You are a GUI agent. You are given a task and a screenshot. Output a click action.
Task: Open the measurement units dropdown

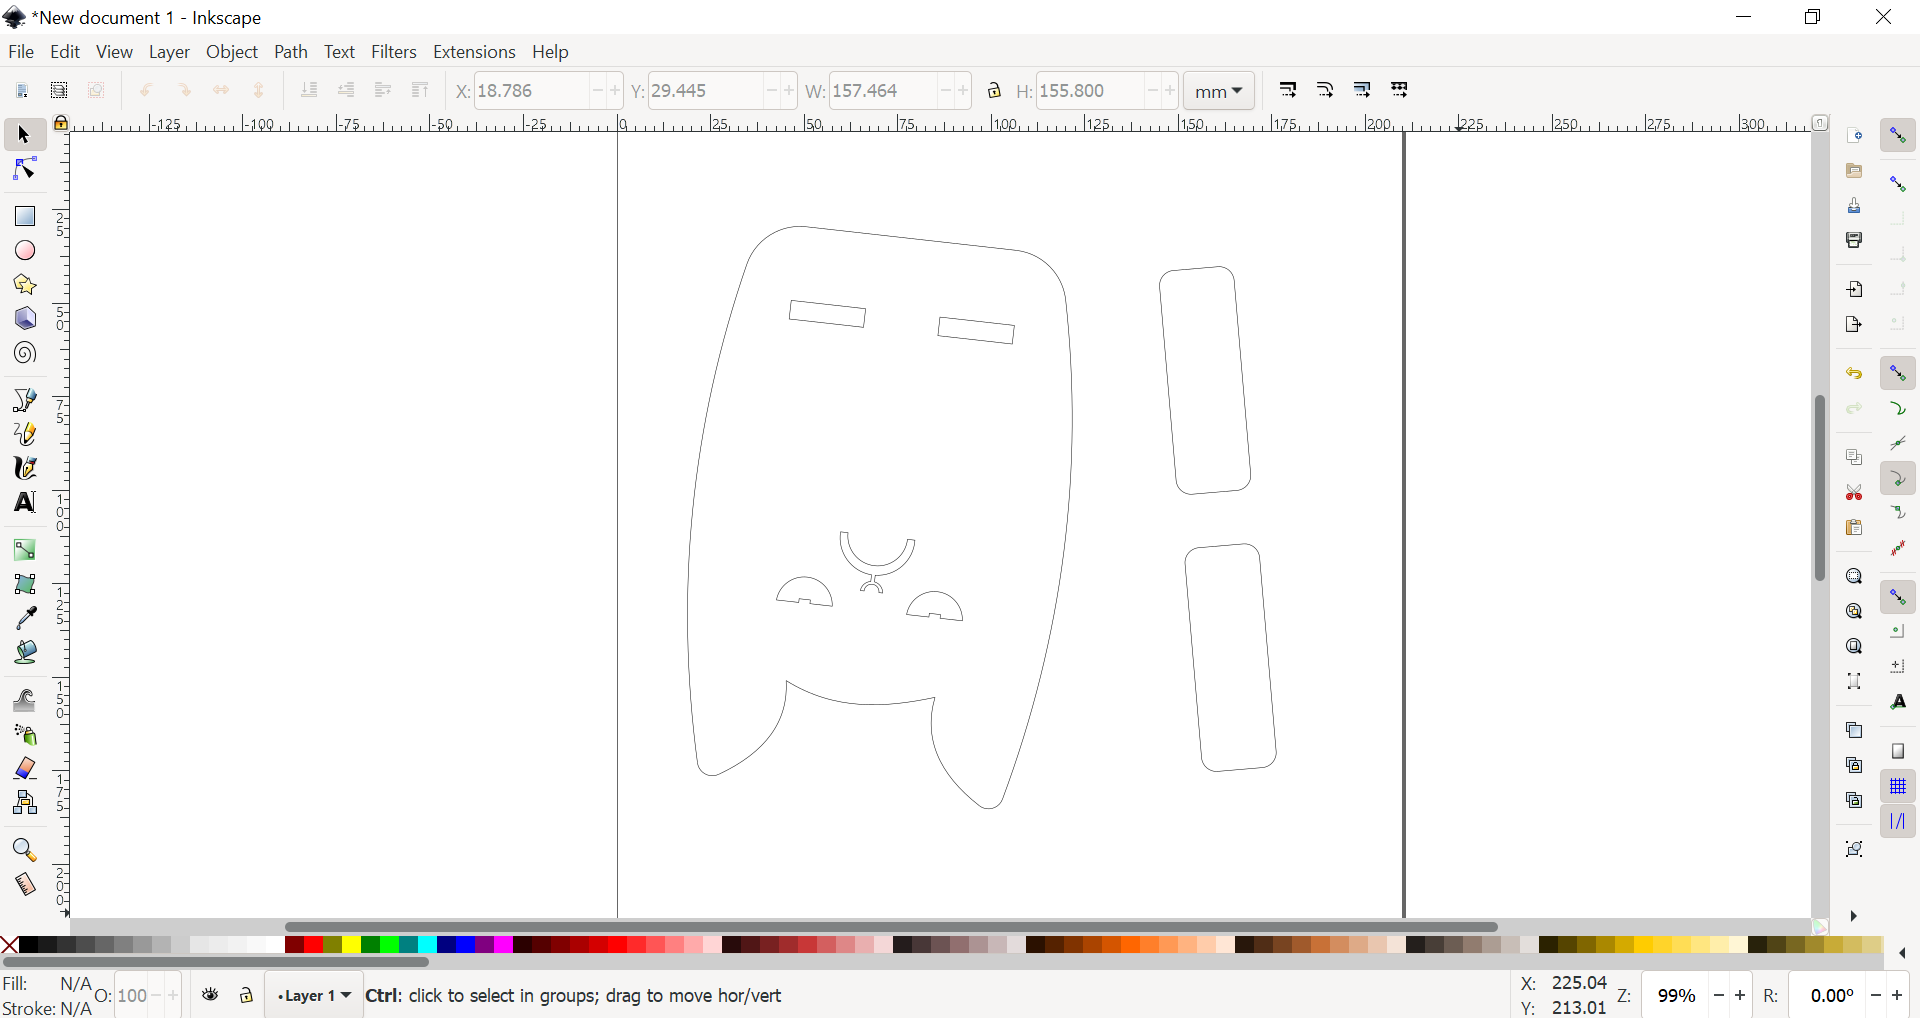click(1219, 90)
